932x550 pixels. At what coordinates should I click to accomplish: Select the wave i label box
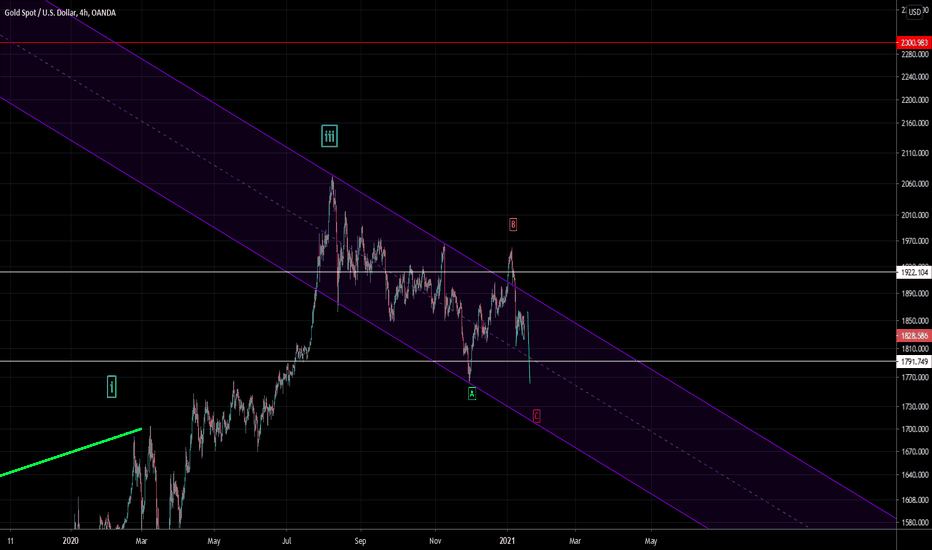[111, 386]
